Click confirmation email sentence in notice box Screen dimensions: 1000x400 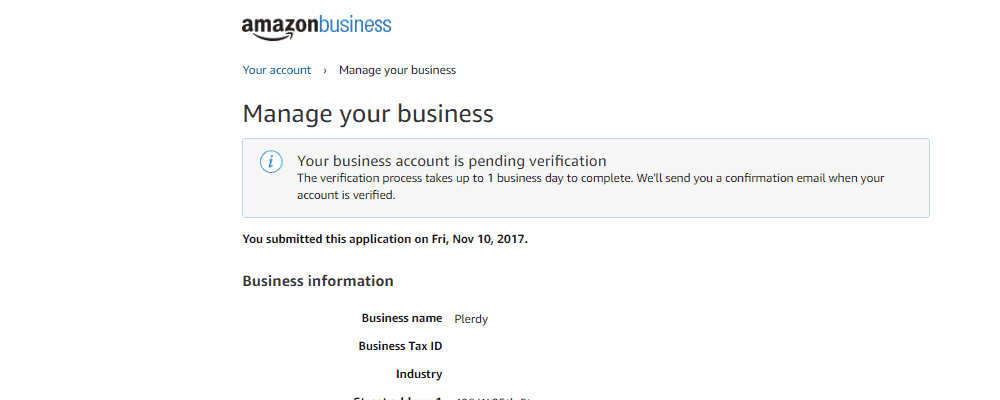[x=591, y=186]
